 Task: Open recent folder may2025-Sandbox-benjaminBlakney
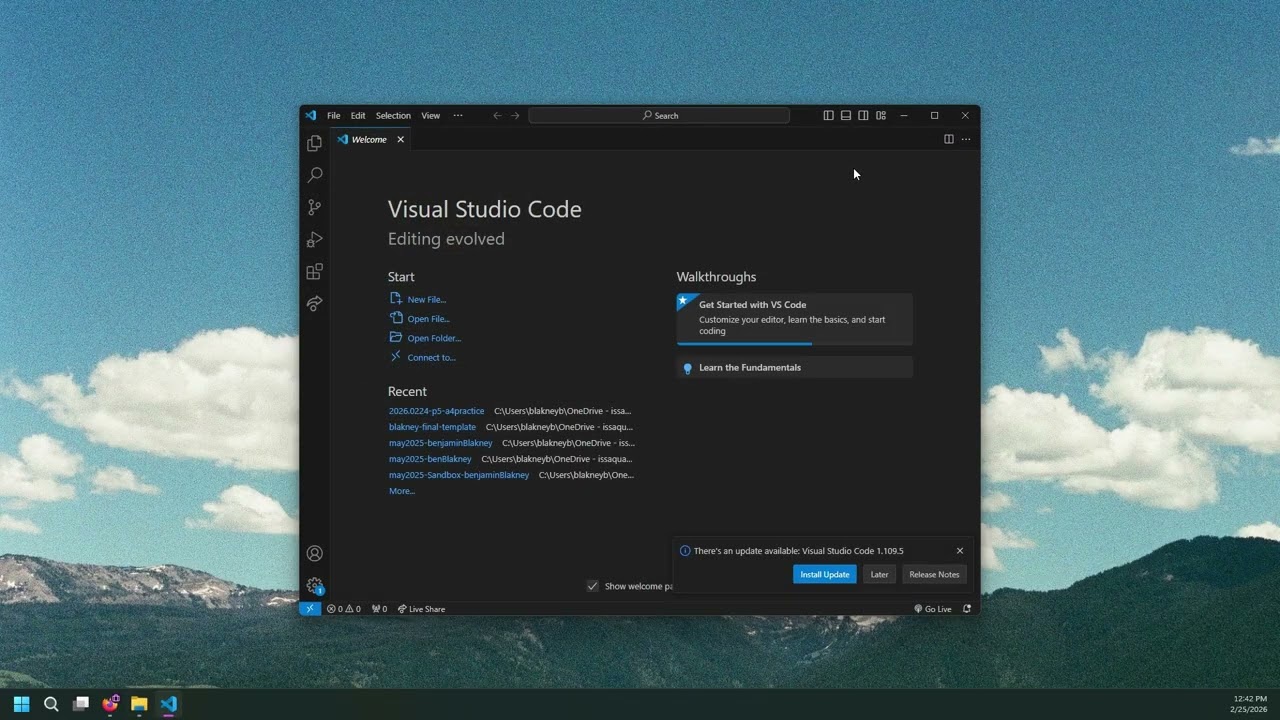tap(459, 475)
